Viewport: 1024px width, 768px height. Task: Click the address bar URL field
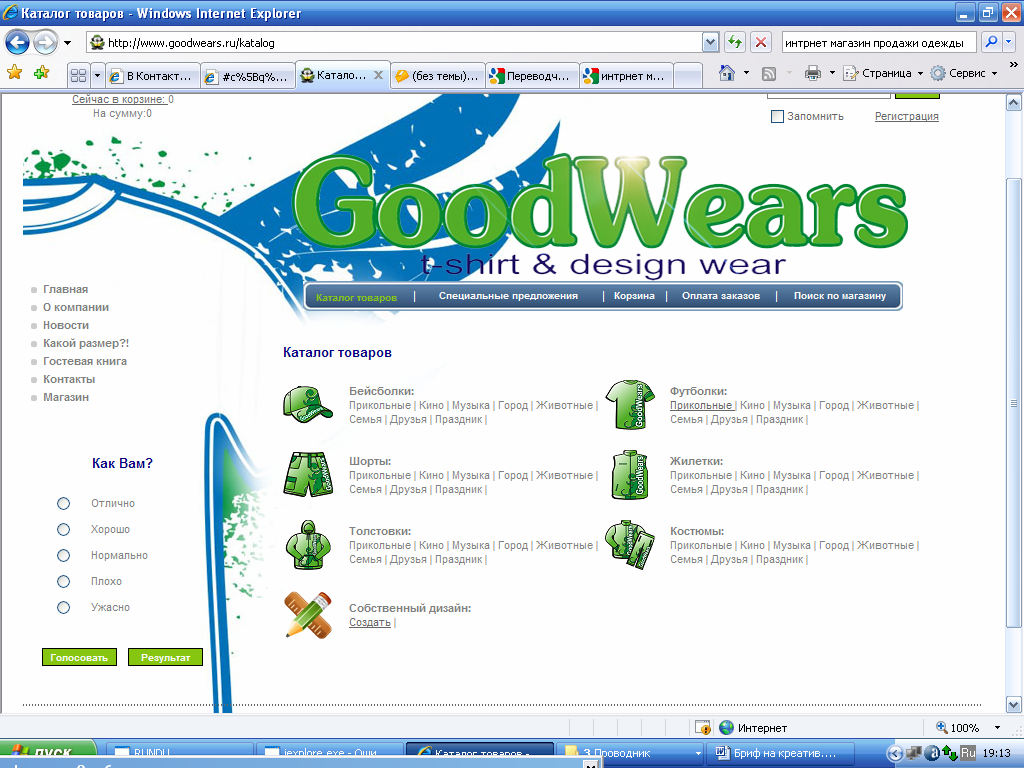[394, 42]
